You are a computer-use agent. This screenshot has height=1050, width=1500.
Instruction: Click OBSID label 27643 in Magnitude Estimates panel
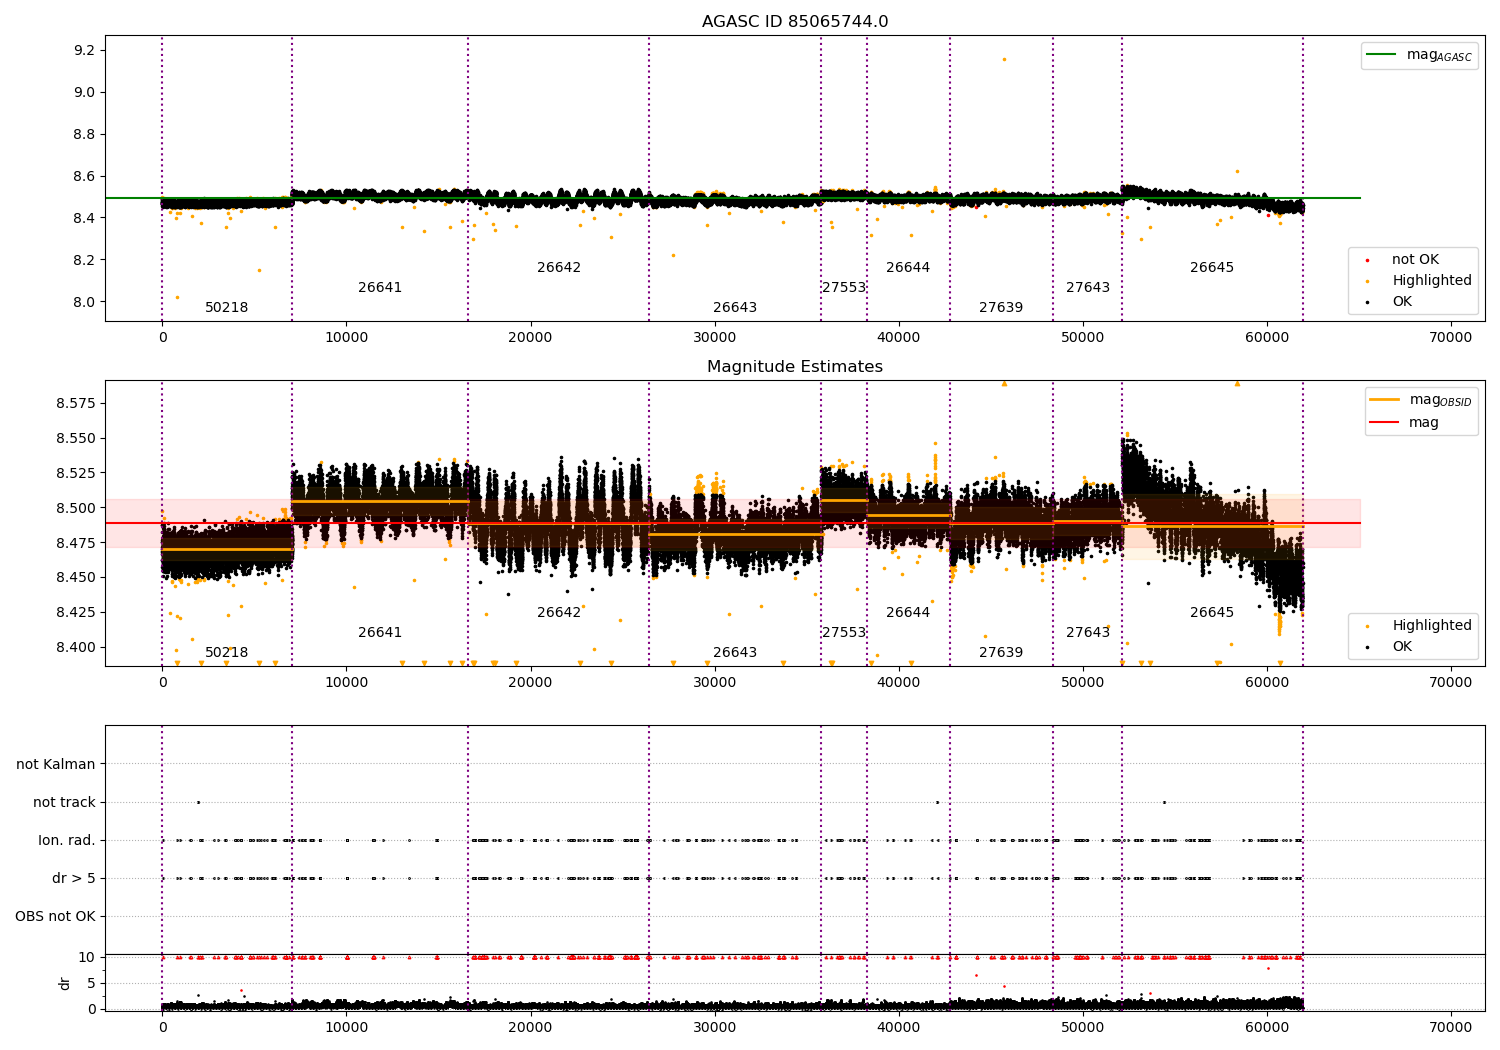1088,633
